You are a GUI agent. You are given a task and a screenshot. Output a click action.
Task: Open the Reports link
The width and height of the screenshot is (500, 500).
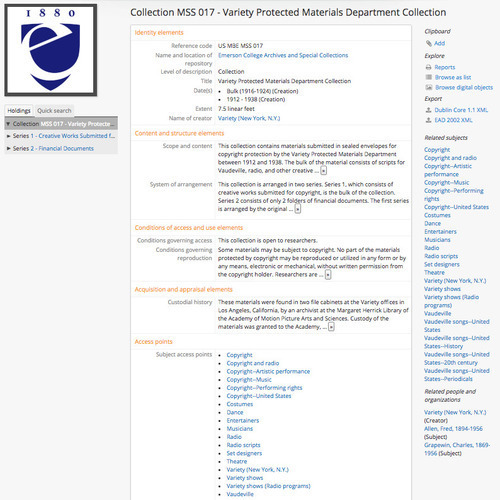tap(445, 67)
